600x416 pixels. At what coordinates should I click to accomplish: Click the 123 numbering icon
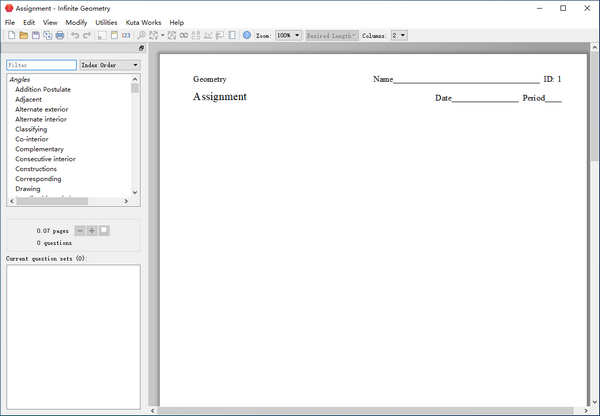[x=126, y=35]
